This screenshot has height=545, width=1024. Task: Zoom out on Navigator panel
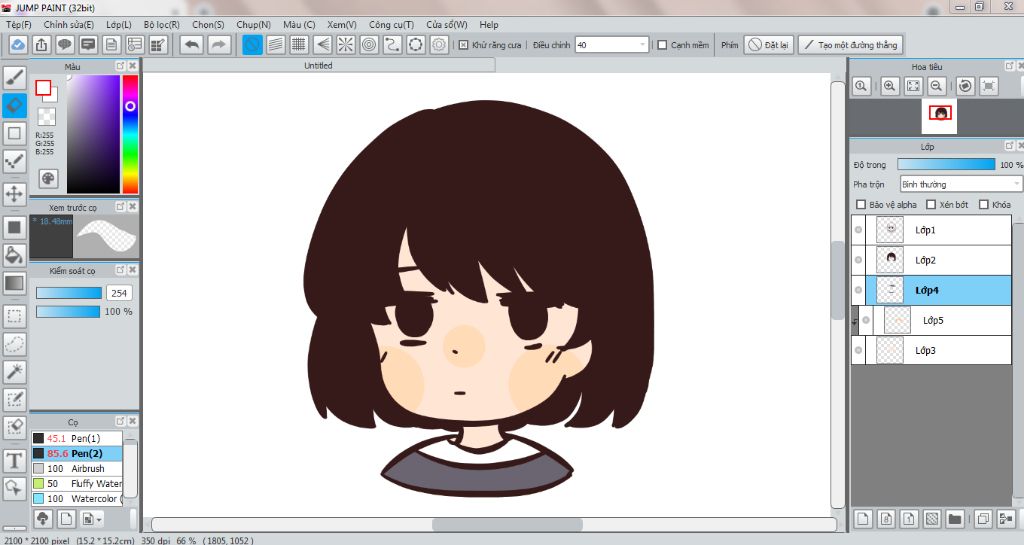936,86
